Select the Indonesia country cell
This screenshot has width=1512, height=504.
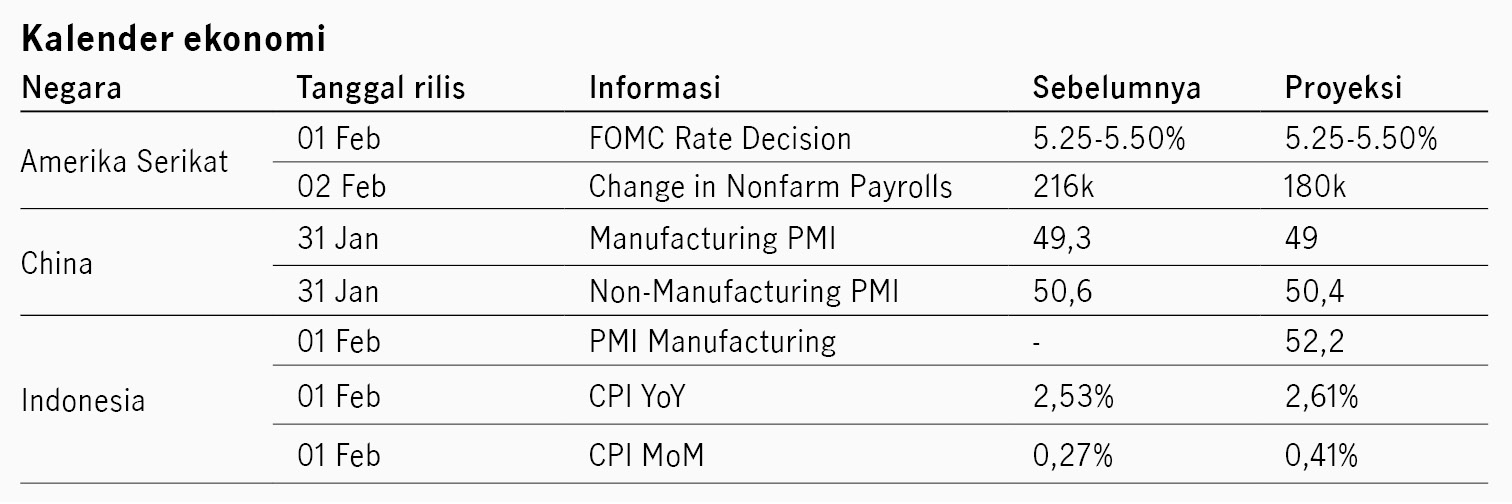point(83,400)
